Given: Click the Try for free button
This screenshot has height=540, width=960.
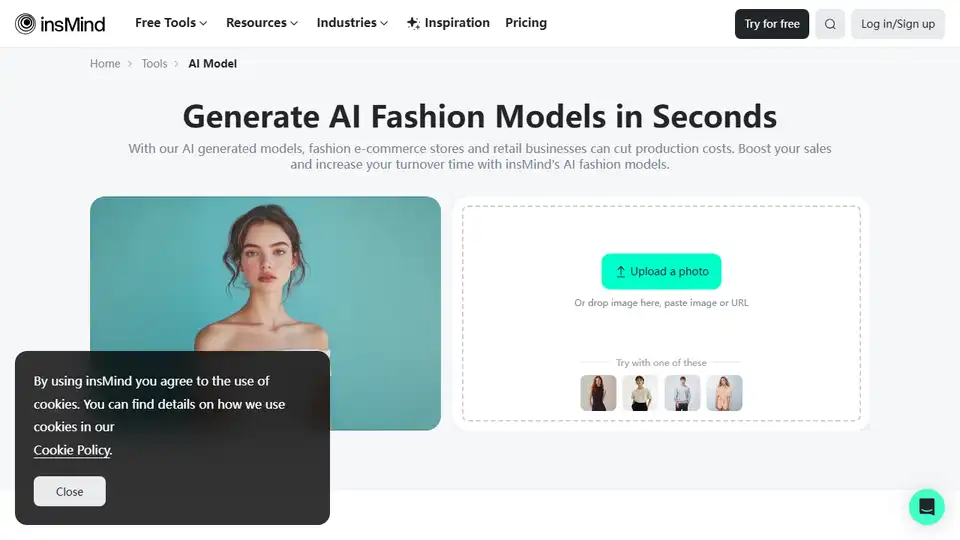Looking at the screenshot, I should [x=771, y=24].
